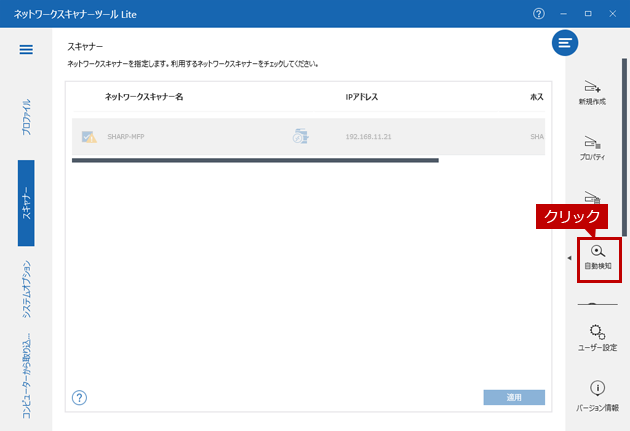Open プロパティ for the scanner

(592, 148)
